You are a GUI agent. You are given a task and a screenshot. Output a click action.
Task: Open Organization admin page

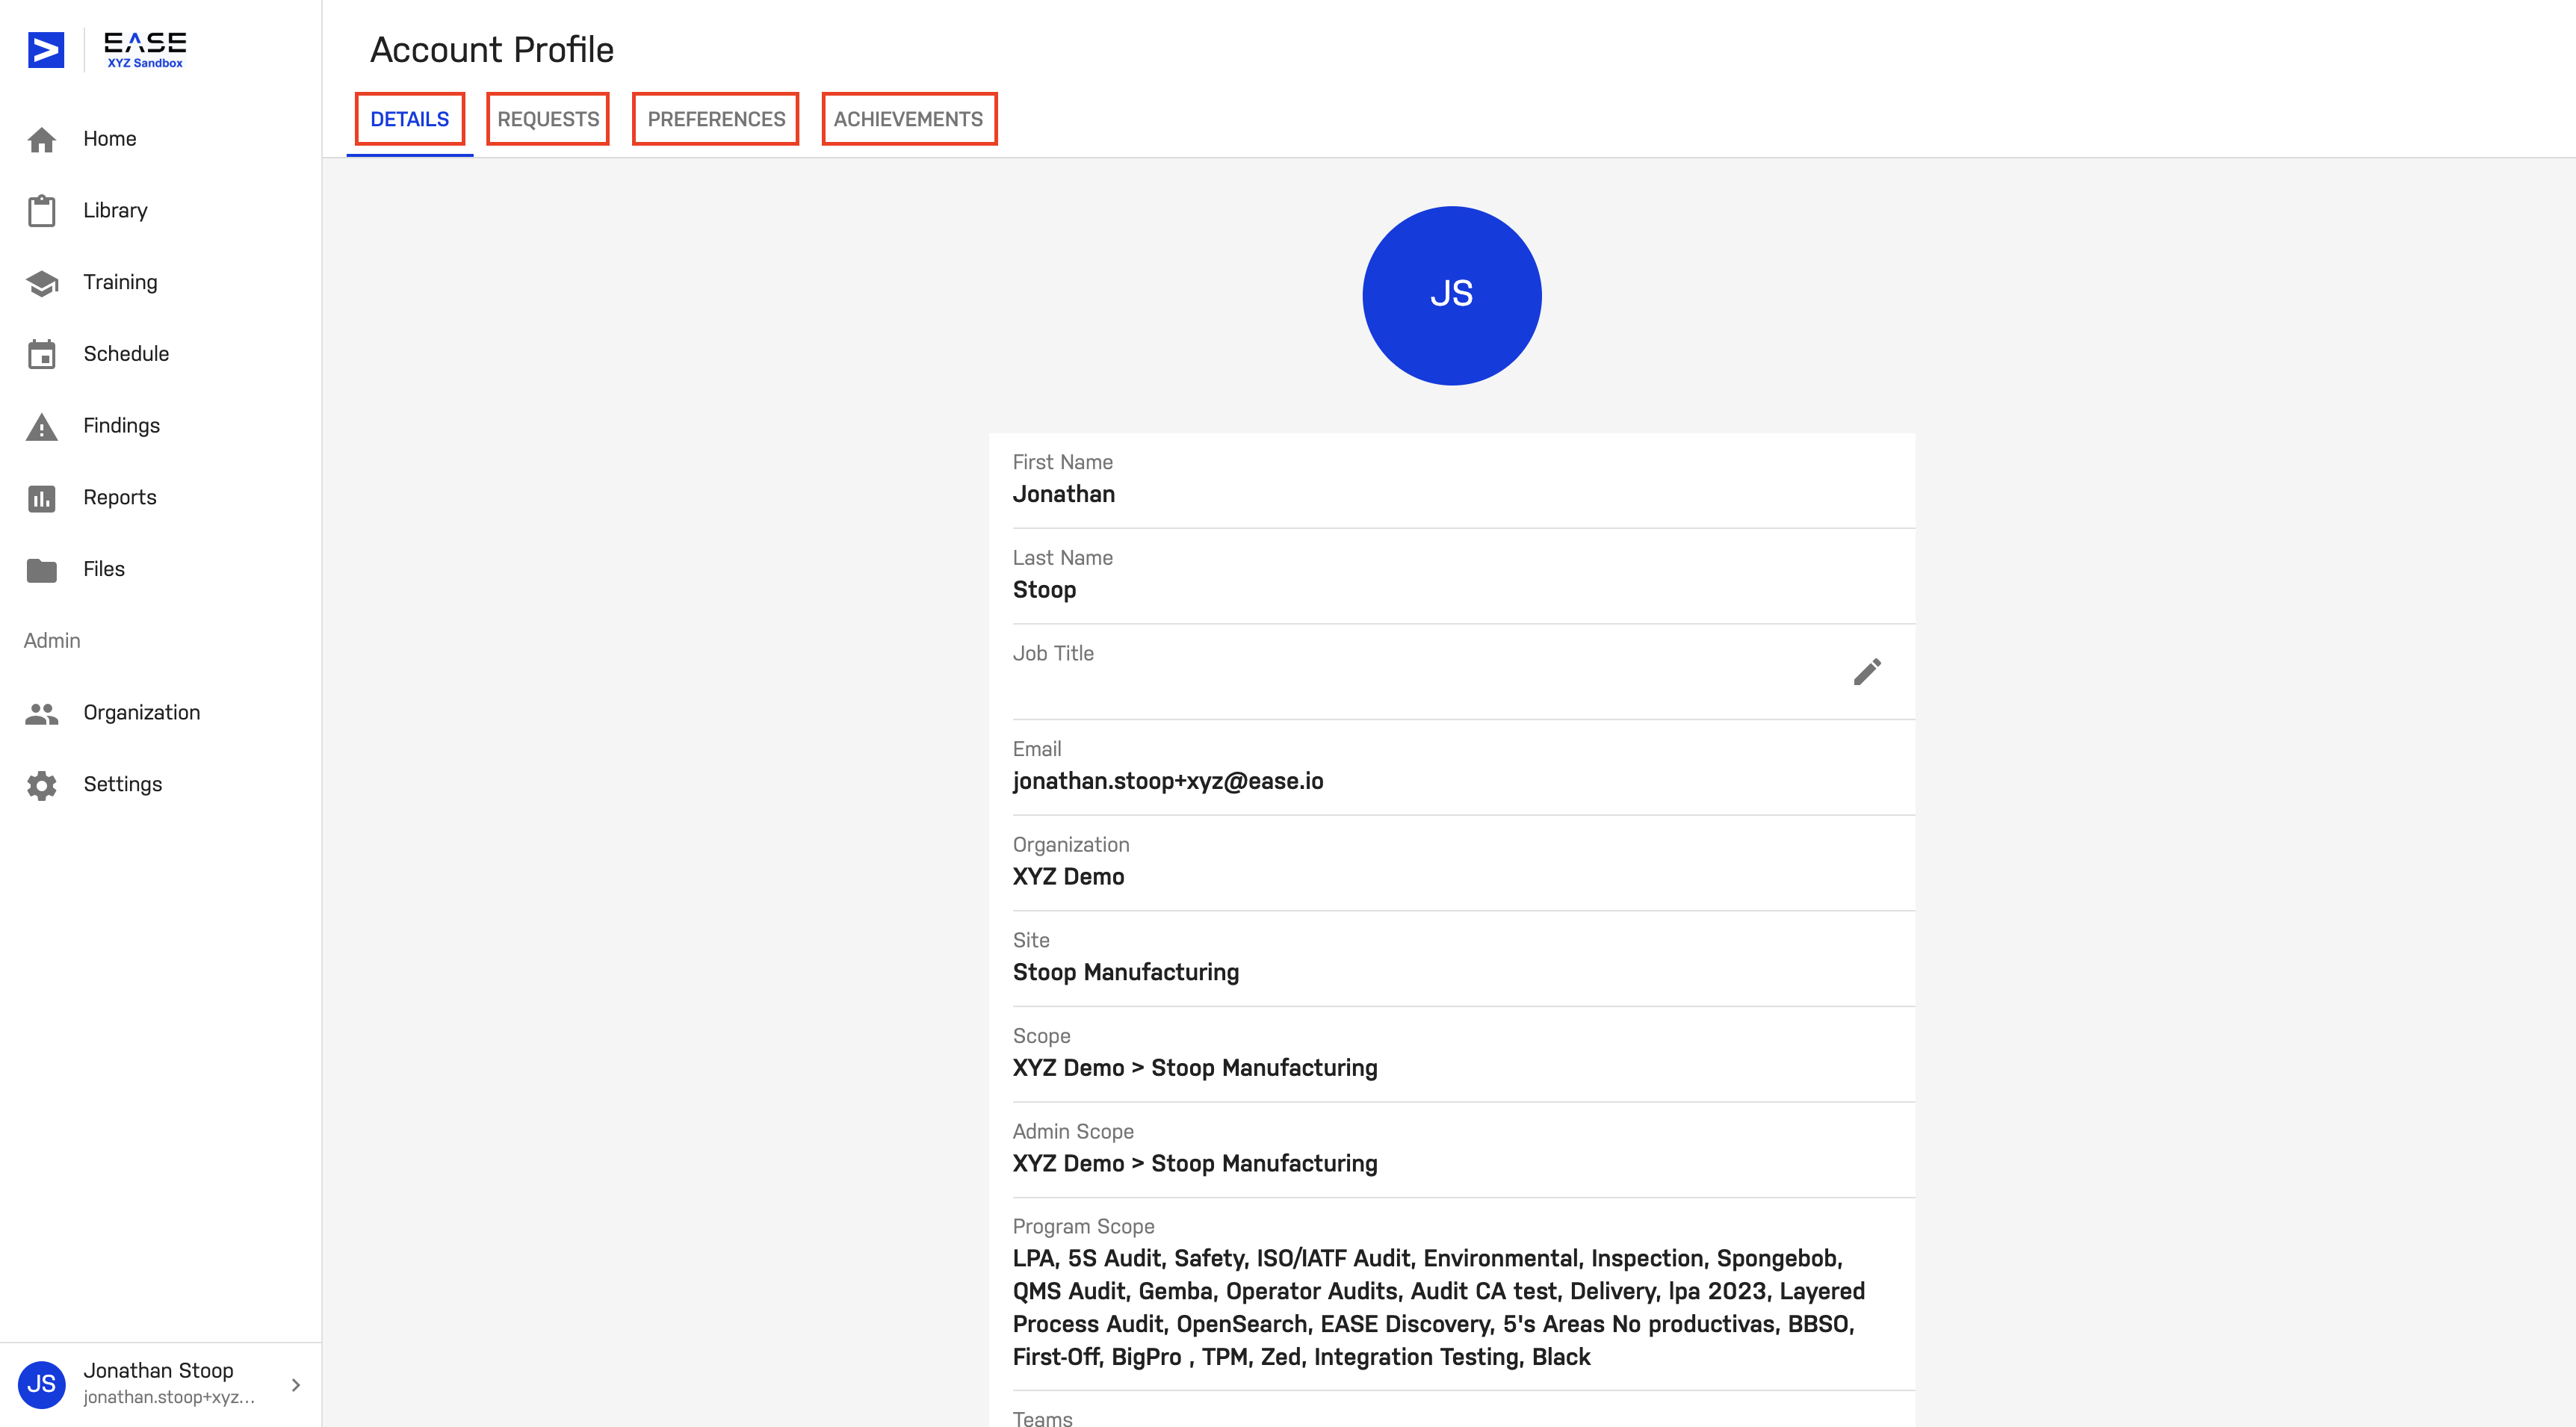[160, 713]
